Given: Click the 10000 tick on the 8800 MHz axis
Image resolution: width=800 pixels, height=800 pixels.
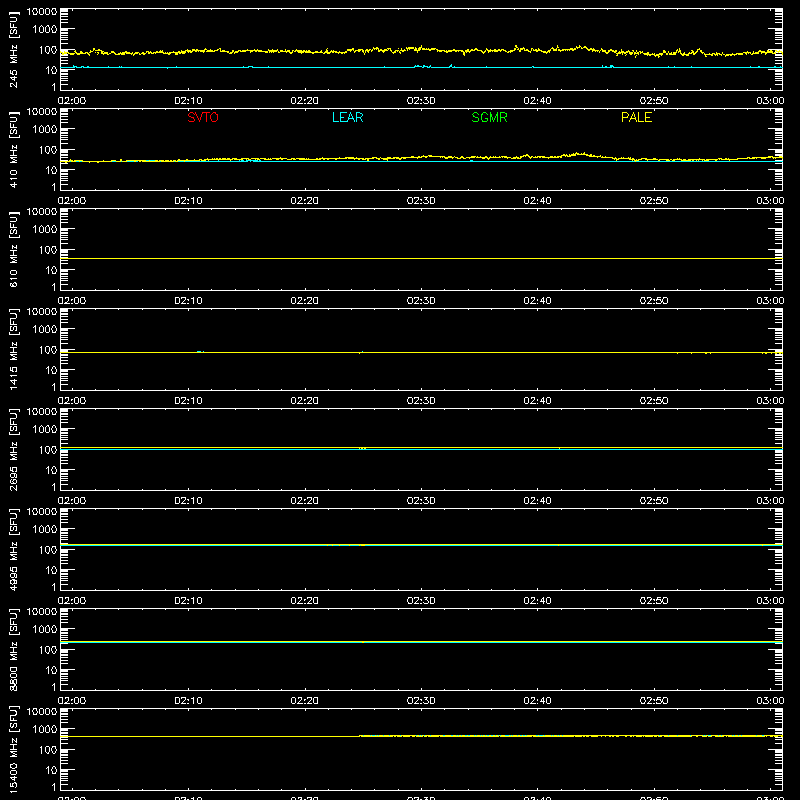Looking at the screenshot, I should tap(42, 612).
